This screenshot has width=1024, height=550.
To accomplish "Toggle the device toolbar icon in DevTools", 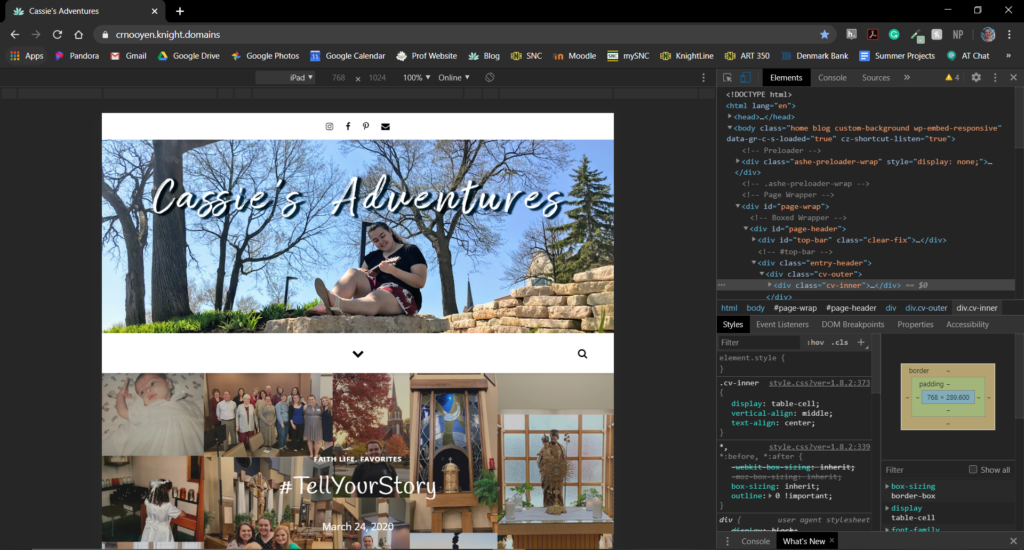I will click(x=745, y=77).
